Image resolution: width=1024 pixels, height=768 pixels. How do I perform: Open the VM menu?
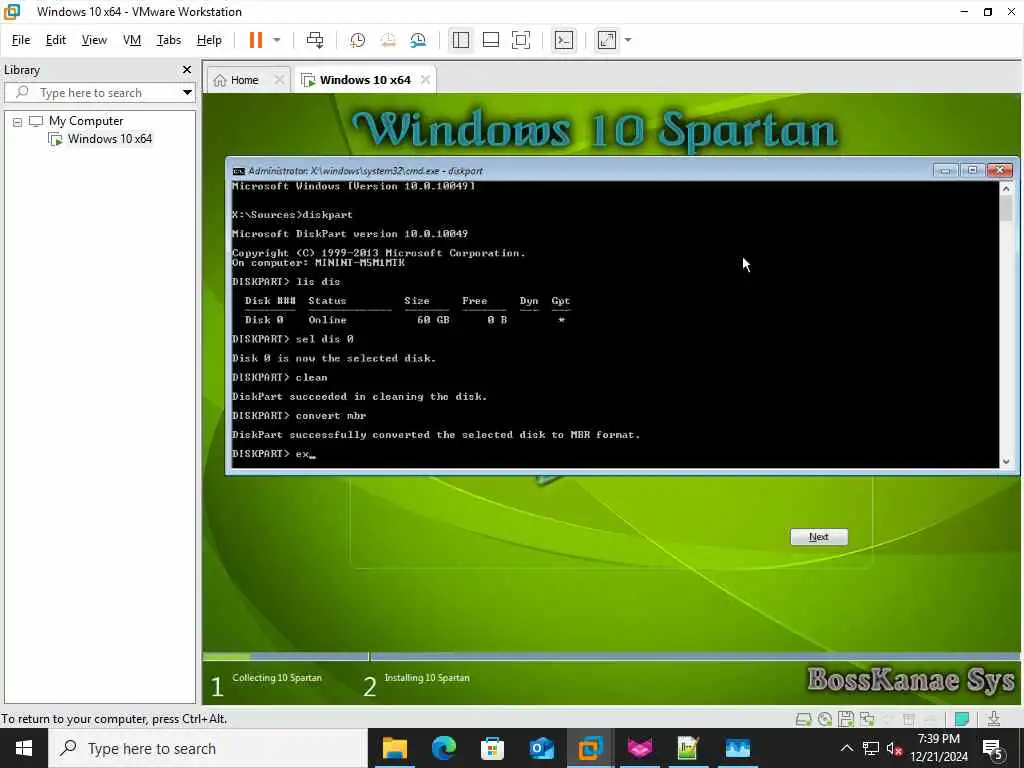tap(132, 40)
